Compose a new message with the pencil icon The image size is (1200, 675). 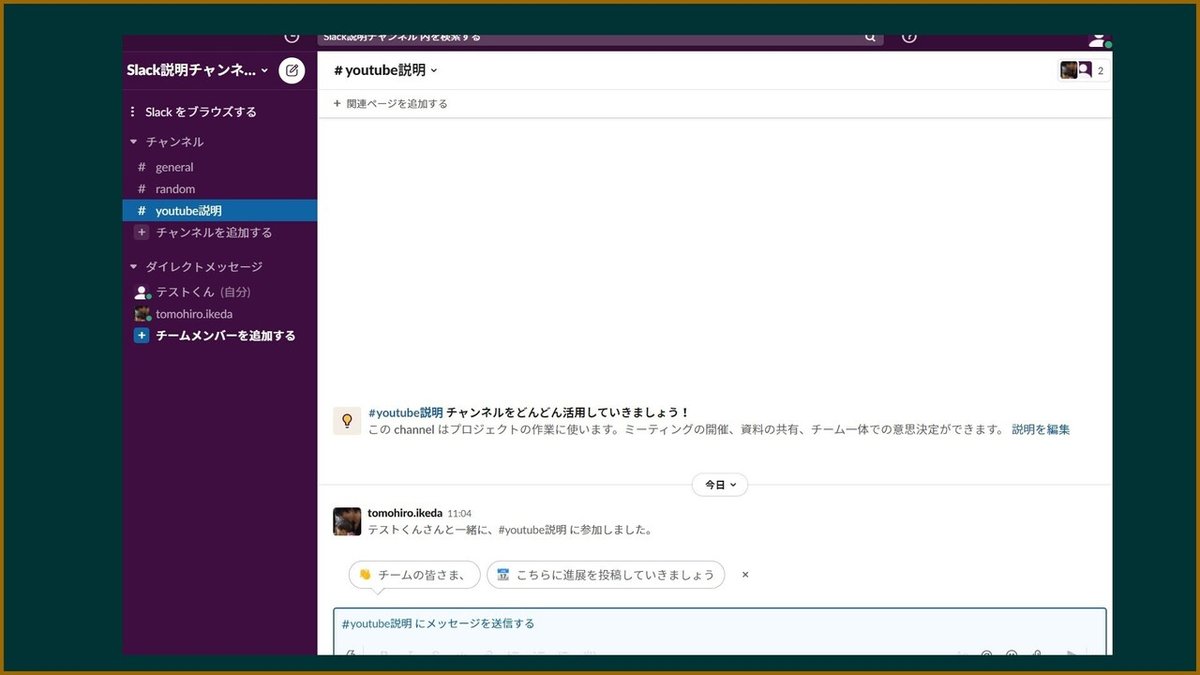291,70
